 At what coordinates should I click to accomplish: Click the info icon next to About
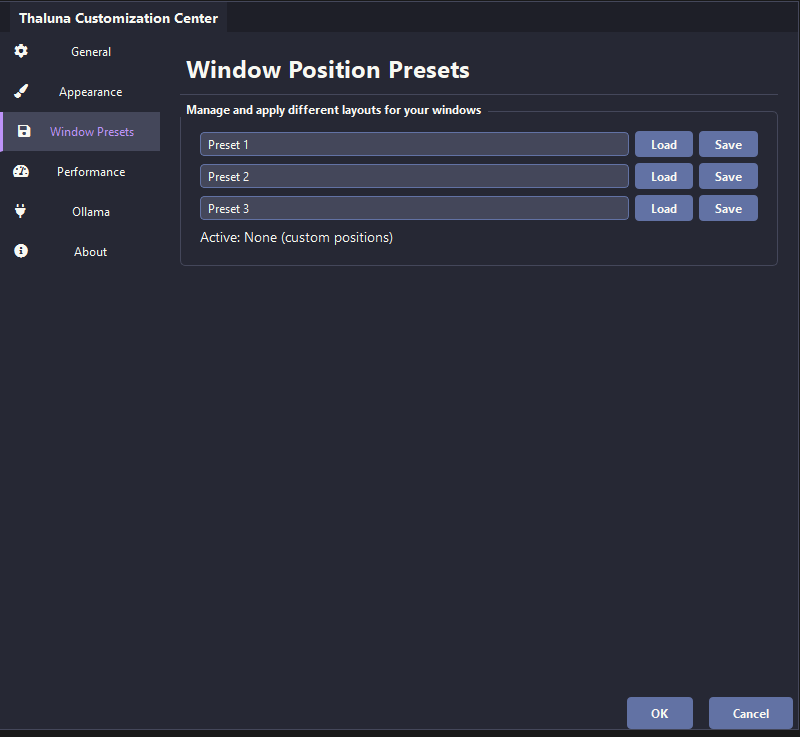[x=21, y=251]
